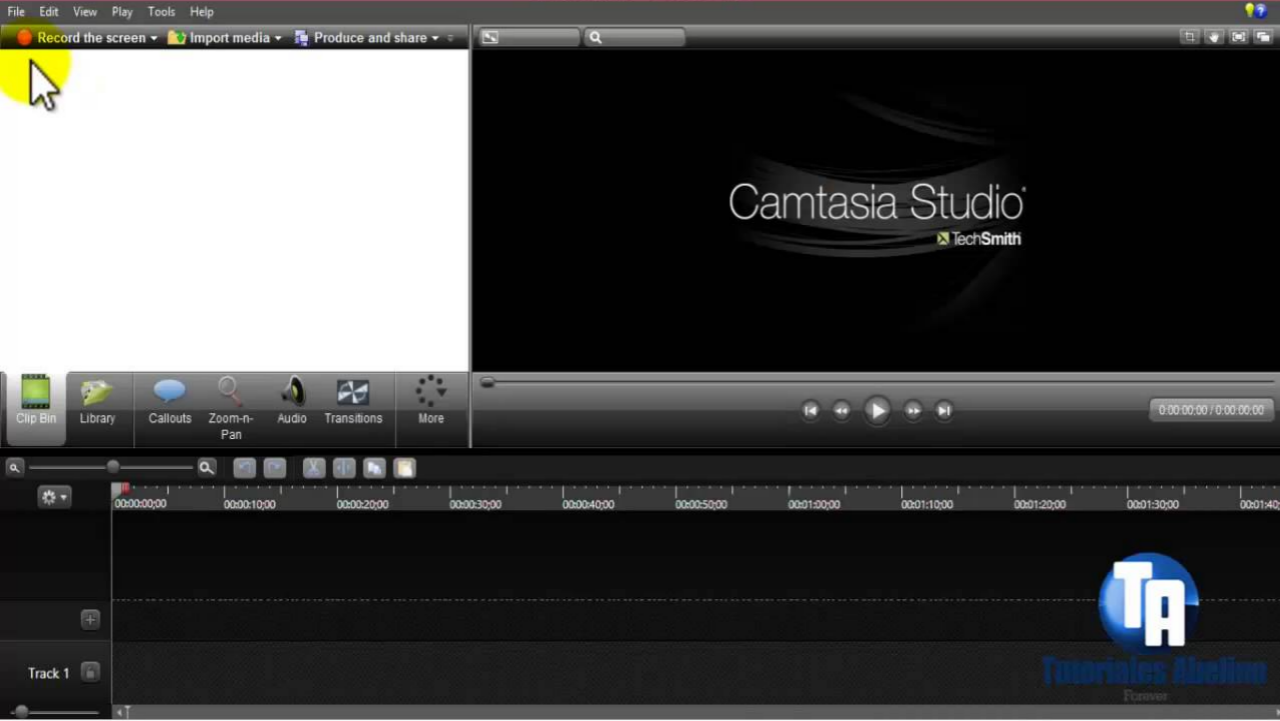Toggle the Track 1 lock
The width and height of the screenshot is (1280, 721).
point(90,673)
